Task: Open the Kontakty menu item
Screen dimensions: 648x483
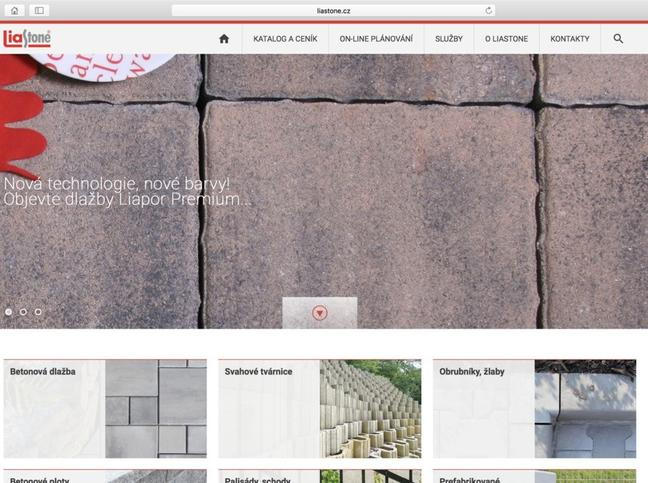Action: [x=569, y=39]
